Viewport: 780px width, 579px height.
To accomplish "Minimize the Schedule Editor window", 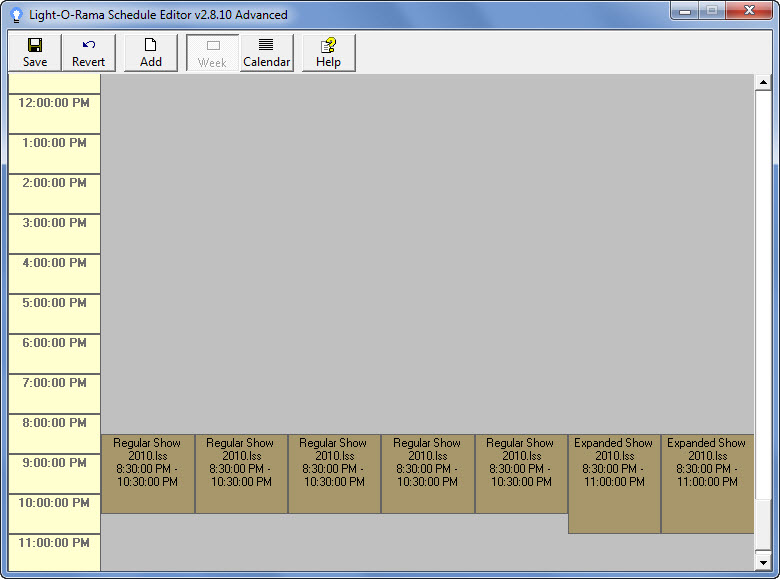I will click(685, 10).
